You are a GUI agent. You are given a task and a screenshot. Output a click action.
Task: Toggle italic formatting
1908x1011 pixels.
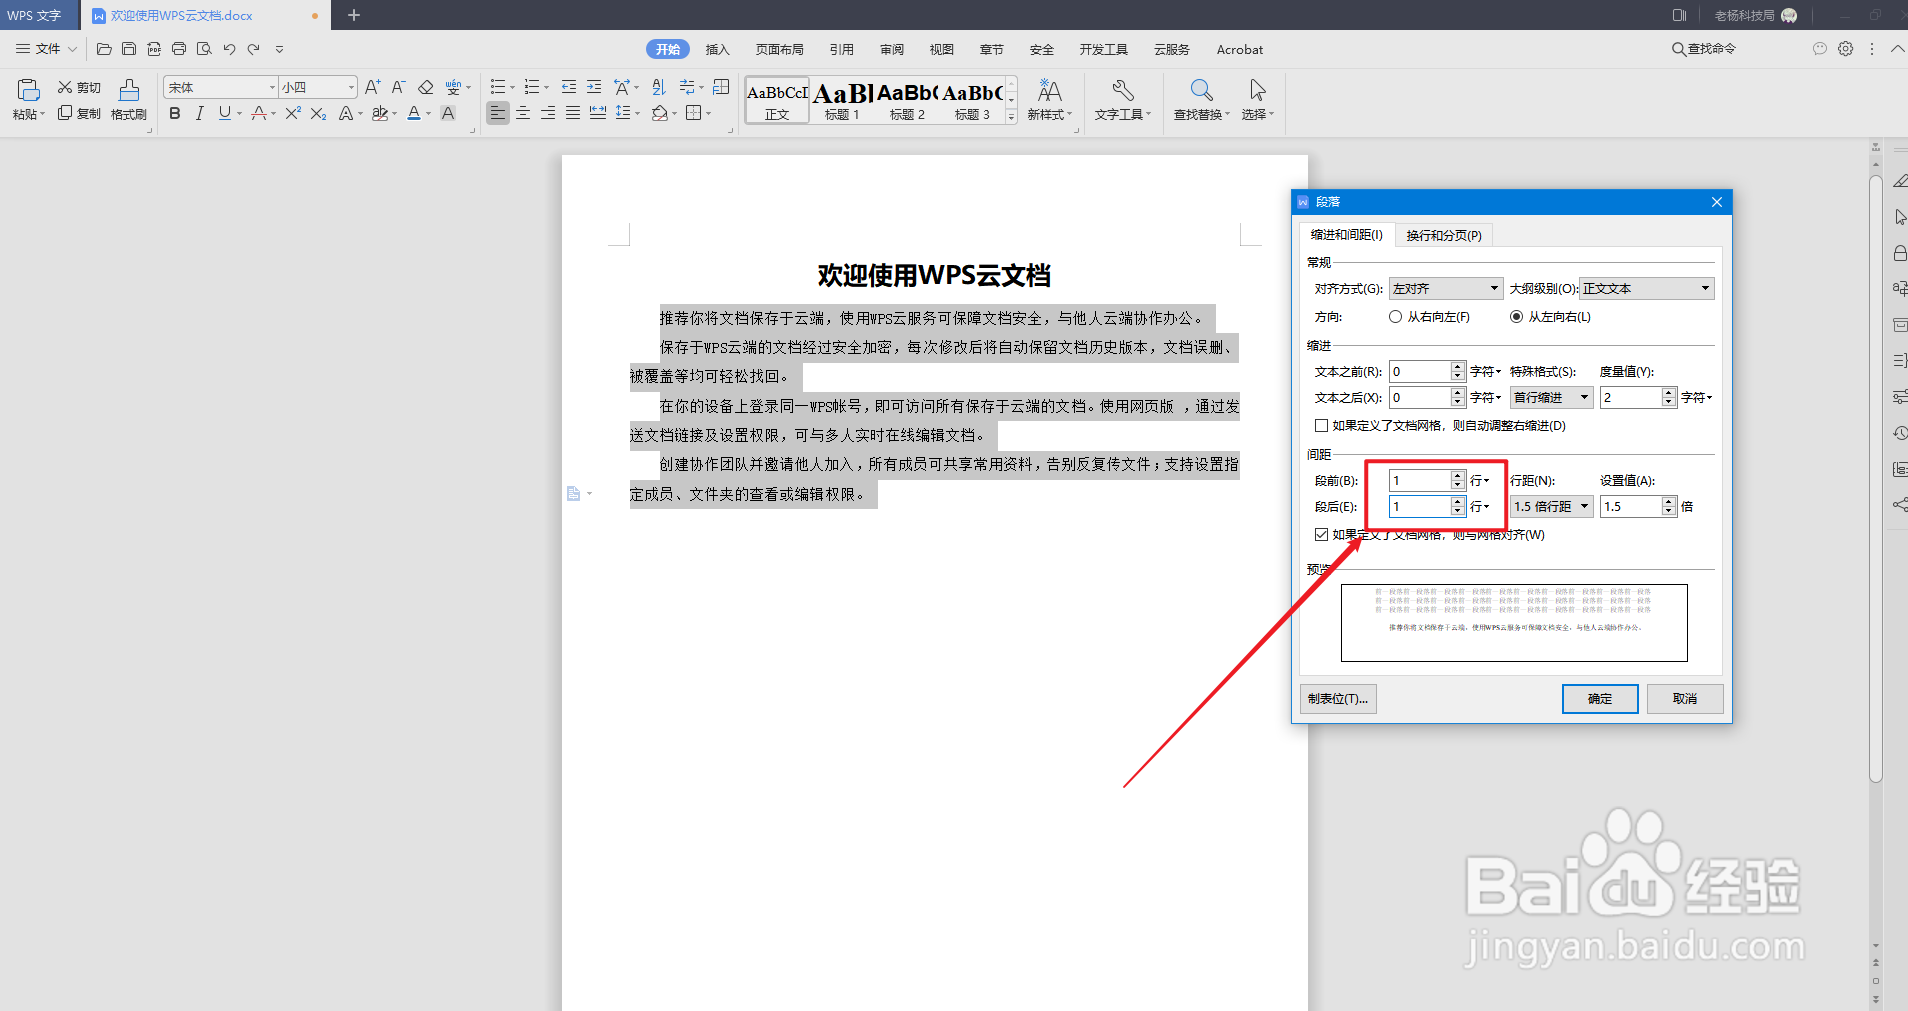tap(199, 114)
